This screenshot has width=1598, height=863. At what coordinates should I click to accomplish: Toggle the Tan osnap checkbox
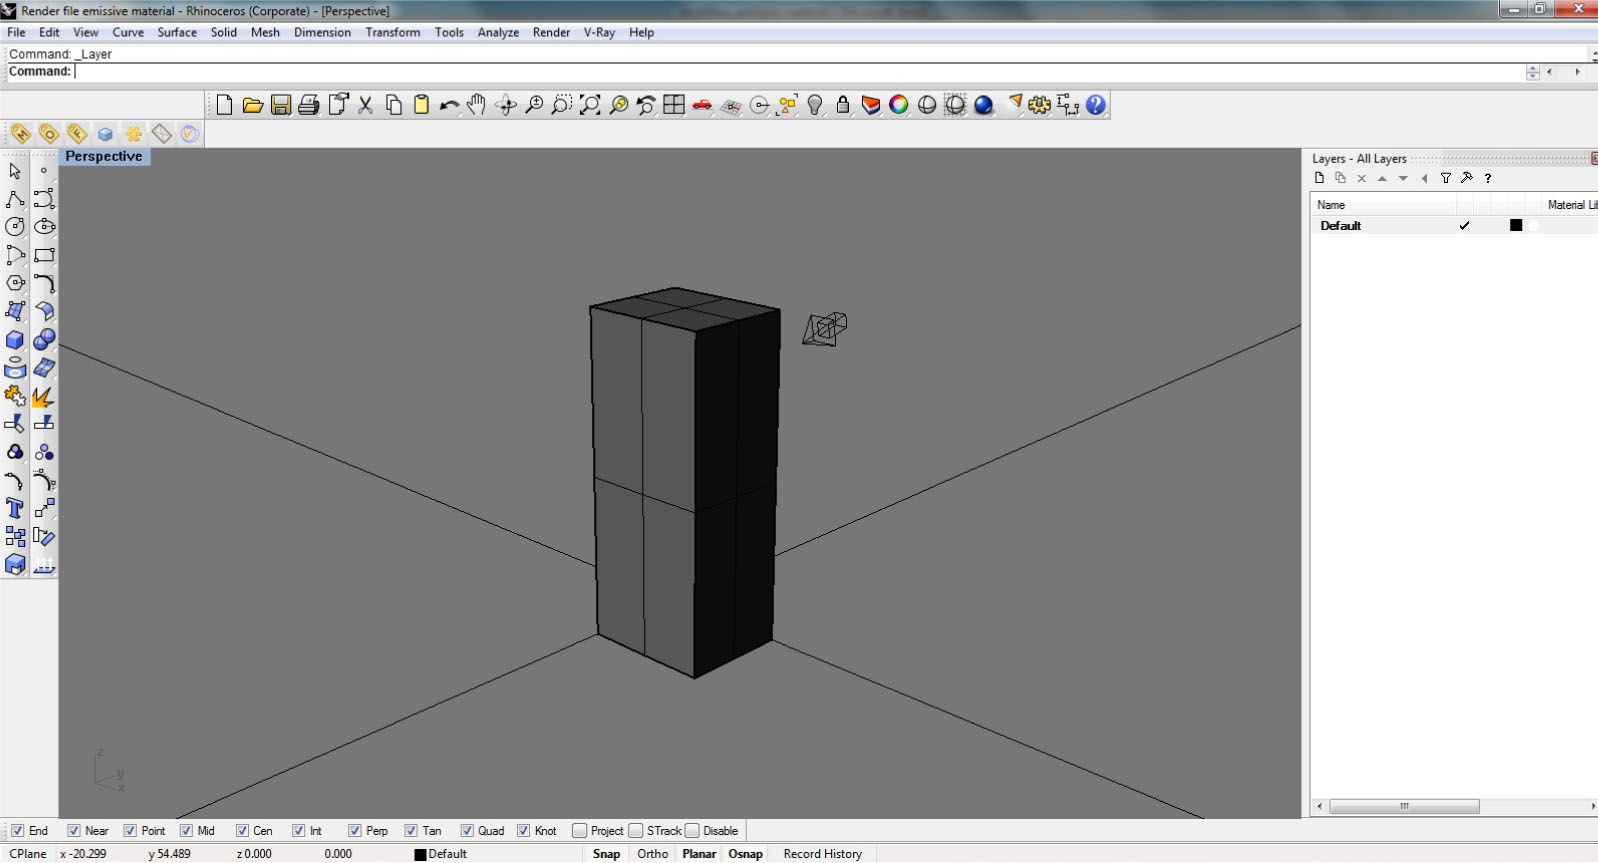click(411, 831)
